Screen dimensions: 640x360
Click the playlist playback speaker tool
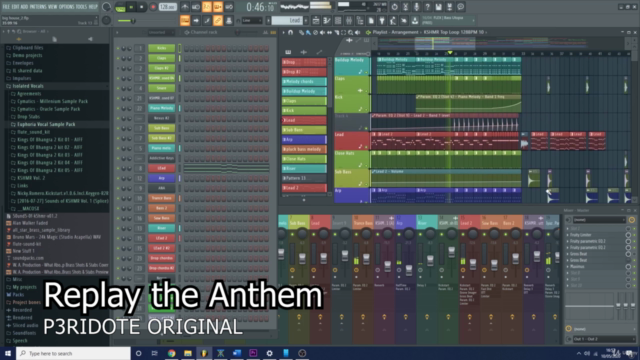coord(358,33)
